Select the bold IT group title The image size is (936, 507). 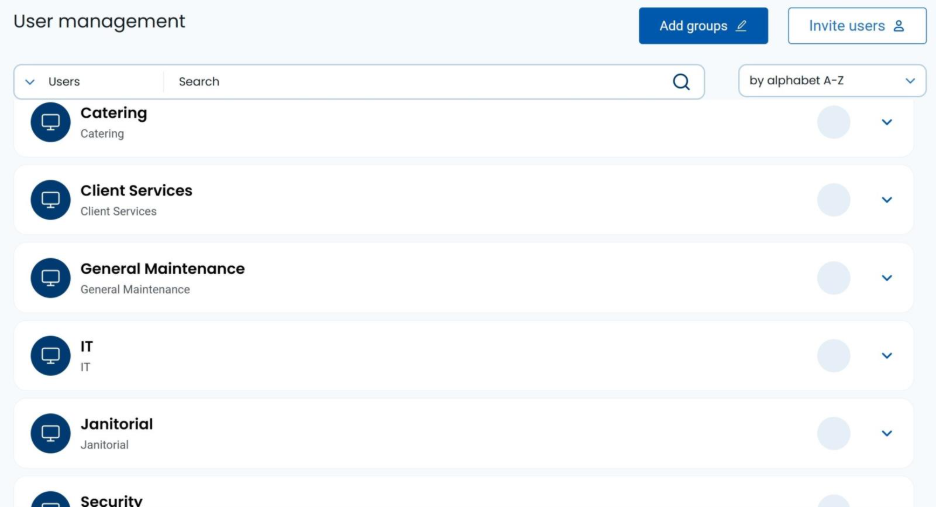click(87, 346)
